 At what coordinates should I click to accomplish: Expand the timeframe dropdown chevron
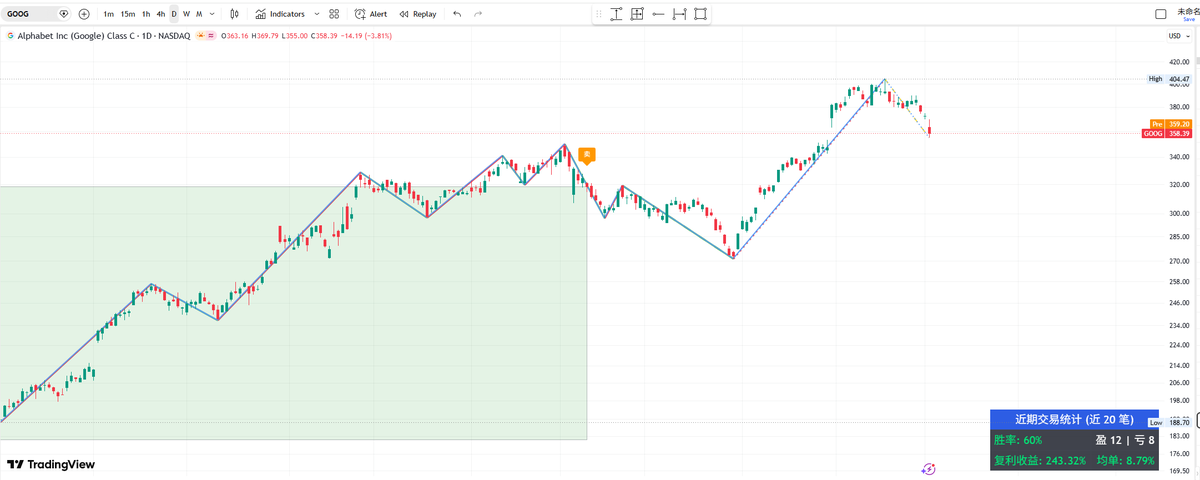[212, 14]
